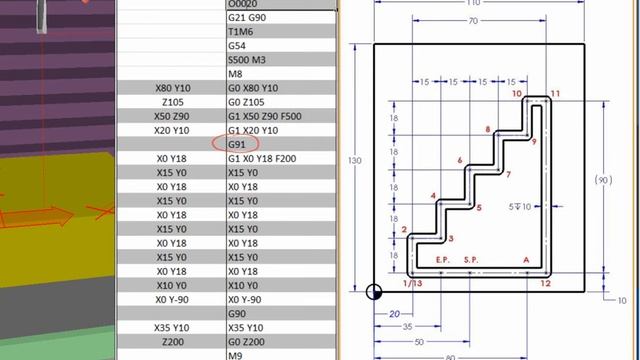Screen dimensions: 640x360
Task: Click point label 12 on the drawing
Action: click(546, 283)
